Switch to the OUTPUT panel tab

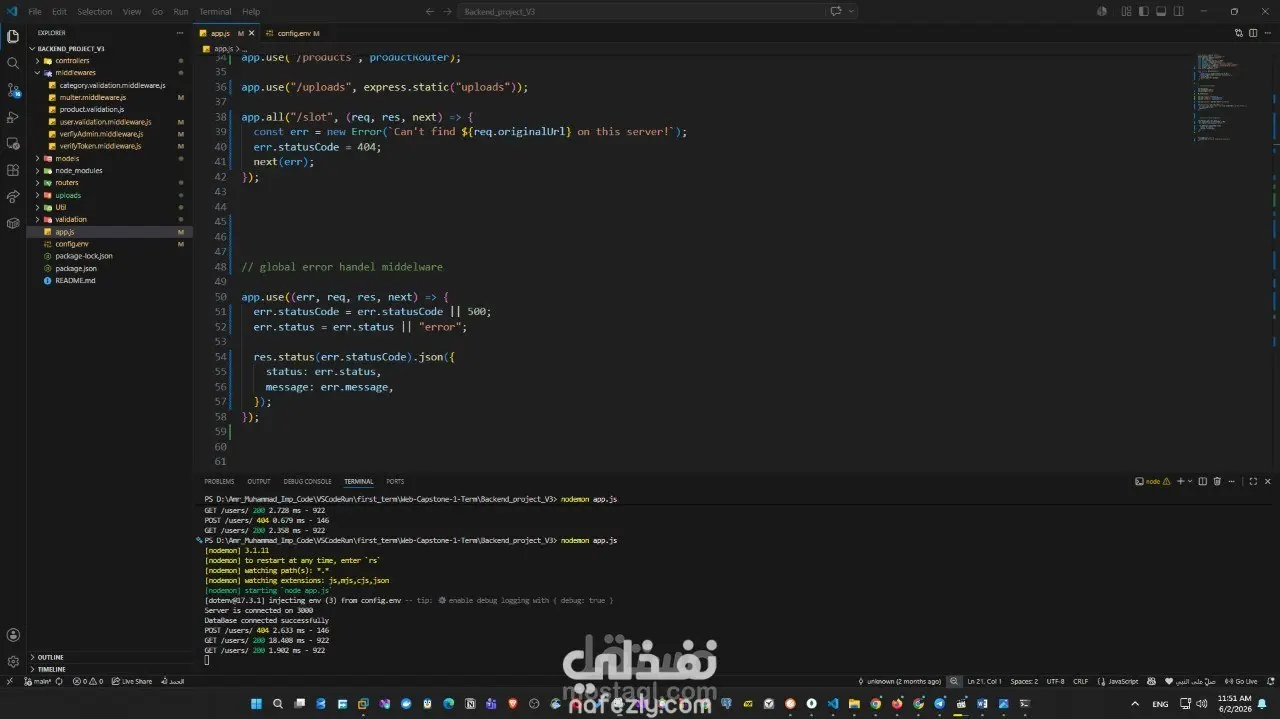(259, 481)
